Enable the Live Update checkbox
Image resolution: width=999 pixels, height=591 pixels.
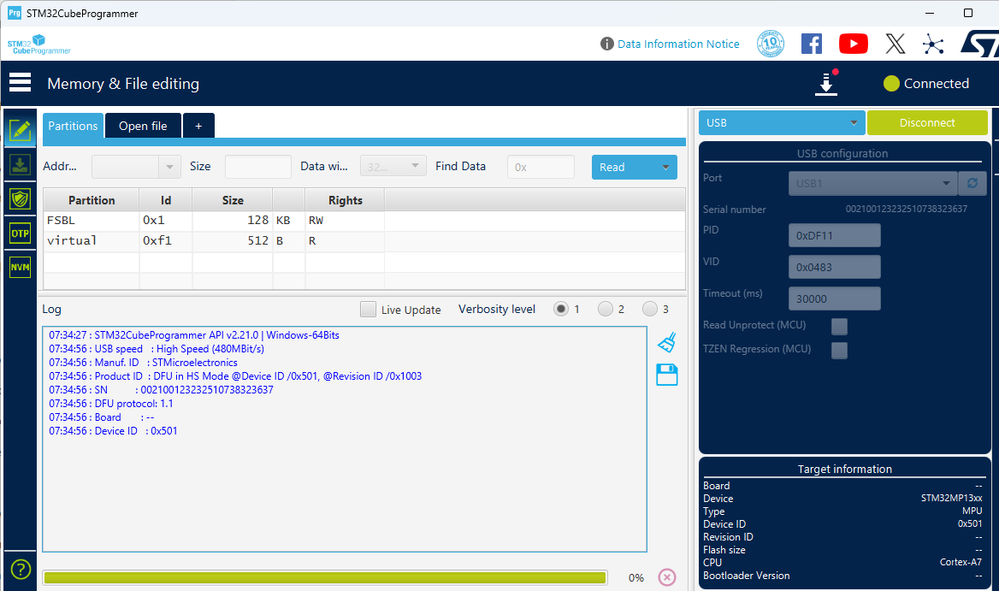coord(368,310)
